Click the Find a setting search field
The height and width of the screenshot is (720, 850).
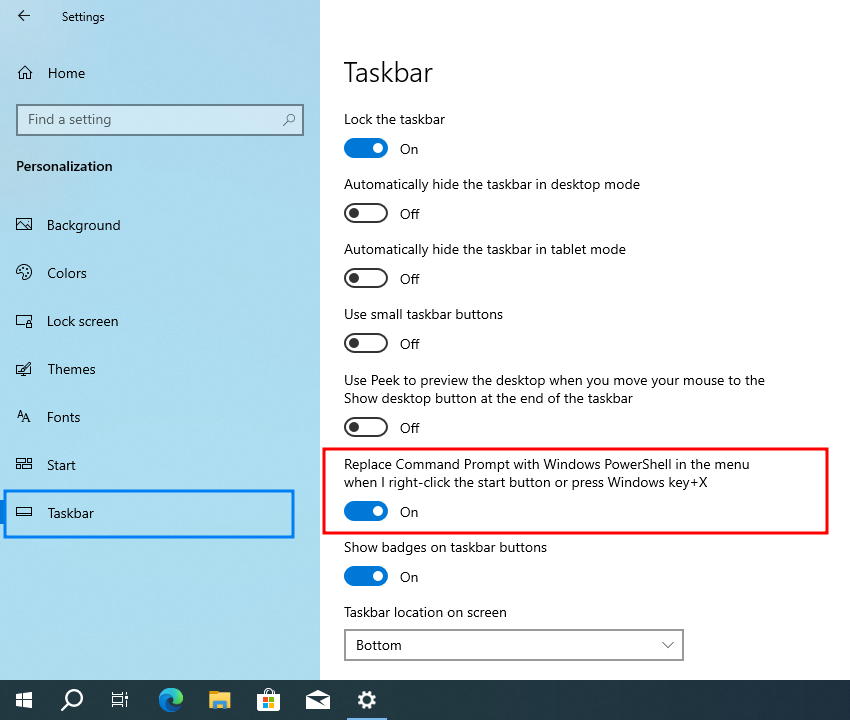coord(159,120)
